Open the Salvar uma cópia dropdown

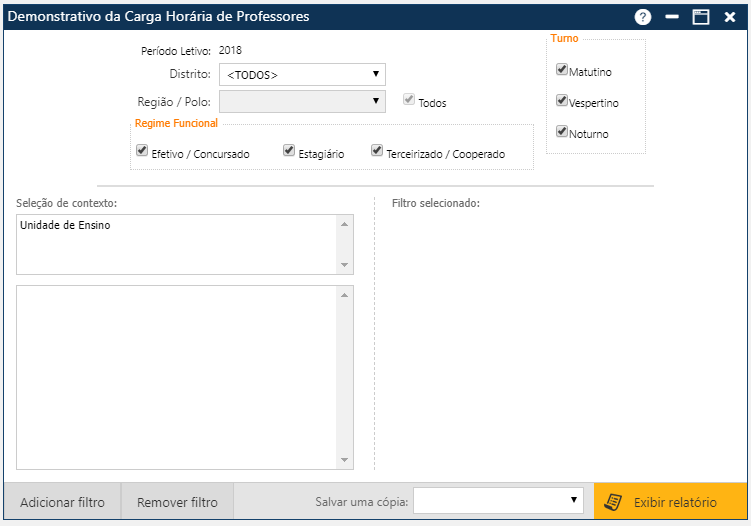(499, 500)
